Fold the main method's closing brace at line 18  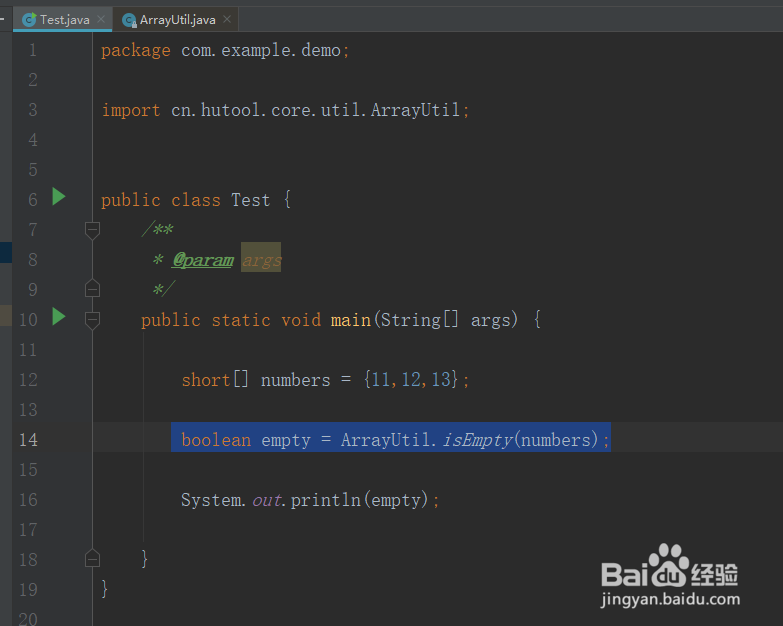click(x=92, y=558)
